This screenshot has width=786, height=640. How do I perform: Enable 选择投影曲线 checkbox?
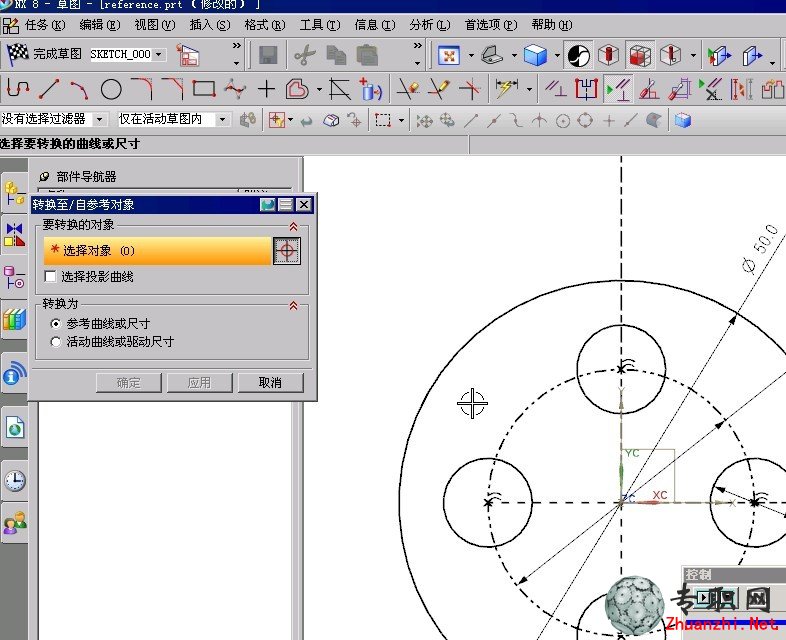coord(50,276)
